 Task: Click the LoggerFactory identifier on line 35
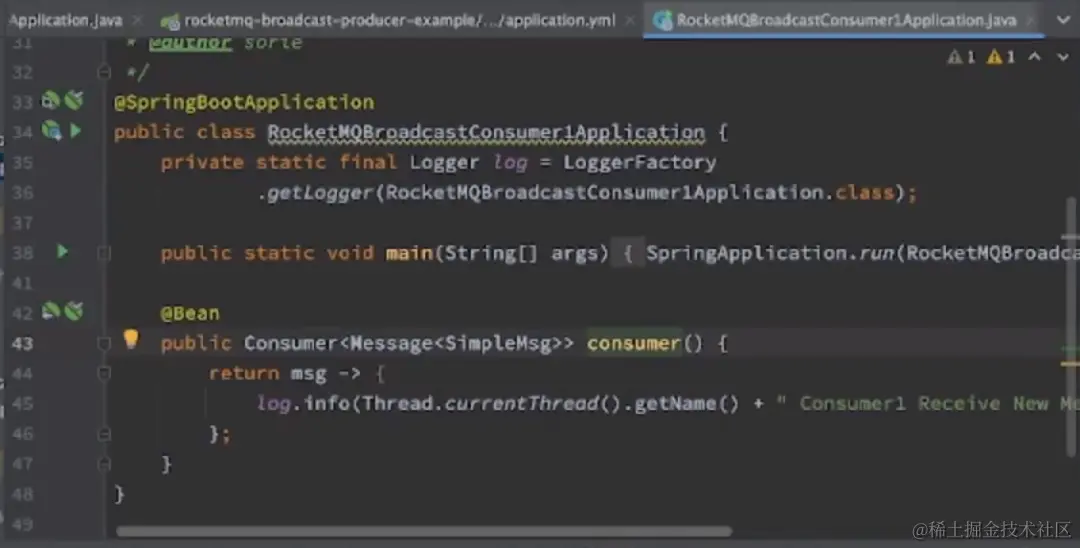(640, 162)
